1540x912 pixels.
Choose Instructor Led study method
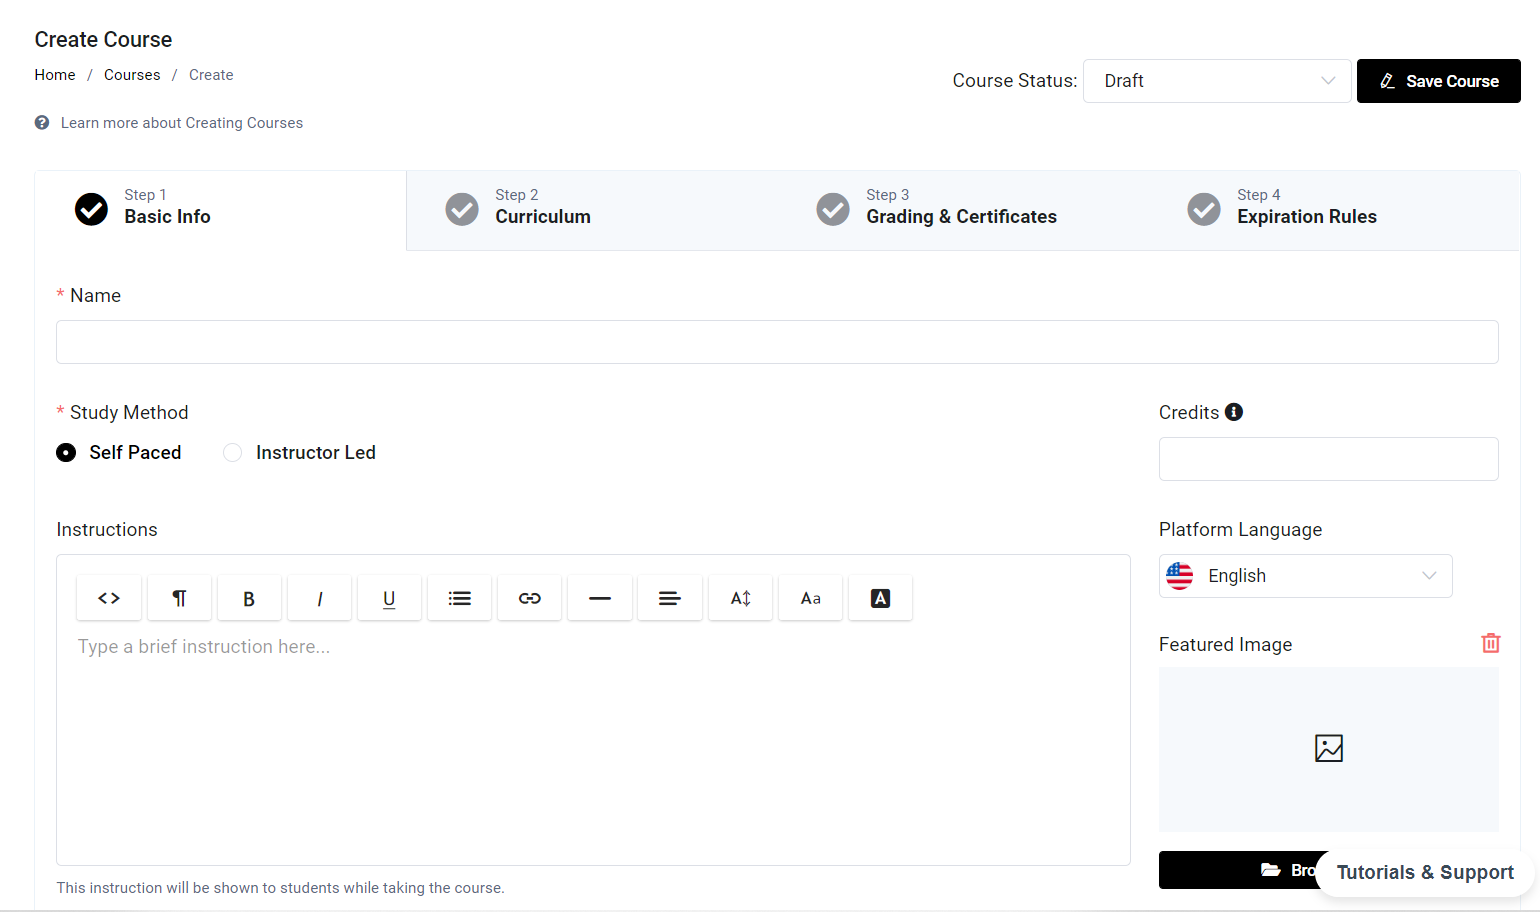(x=233, y=453)
